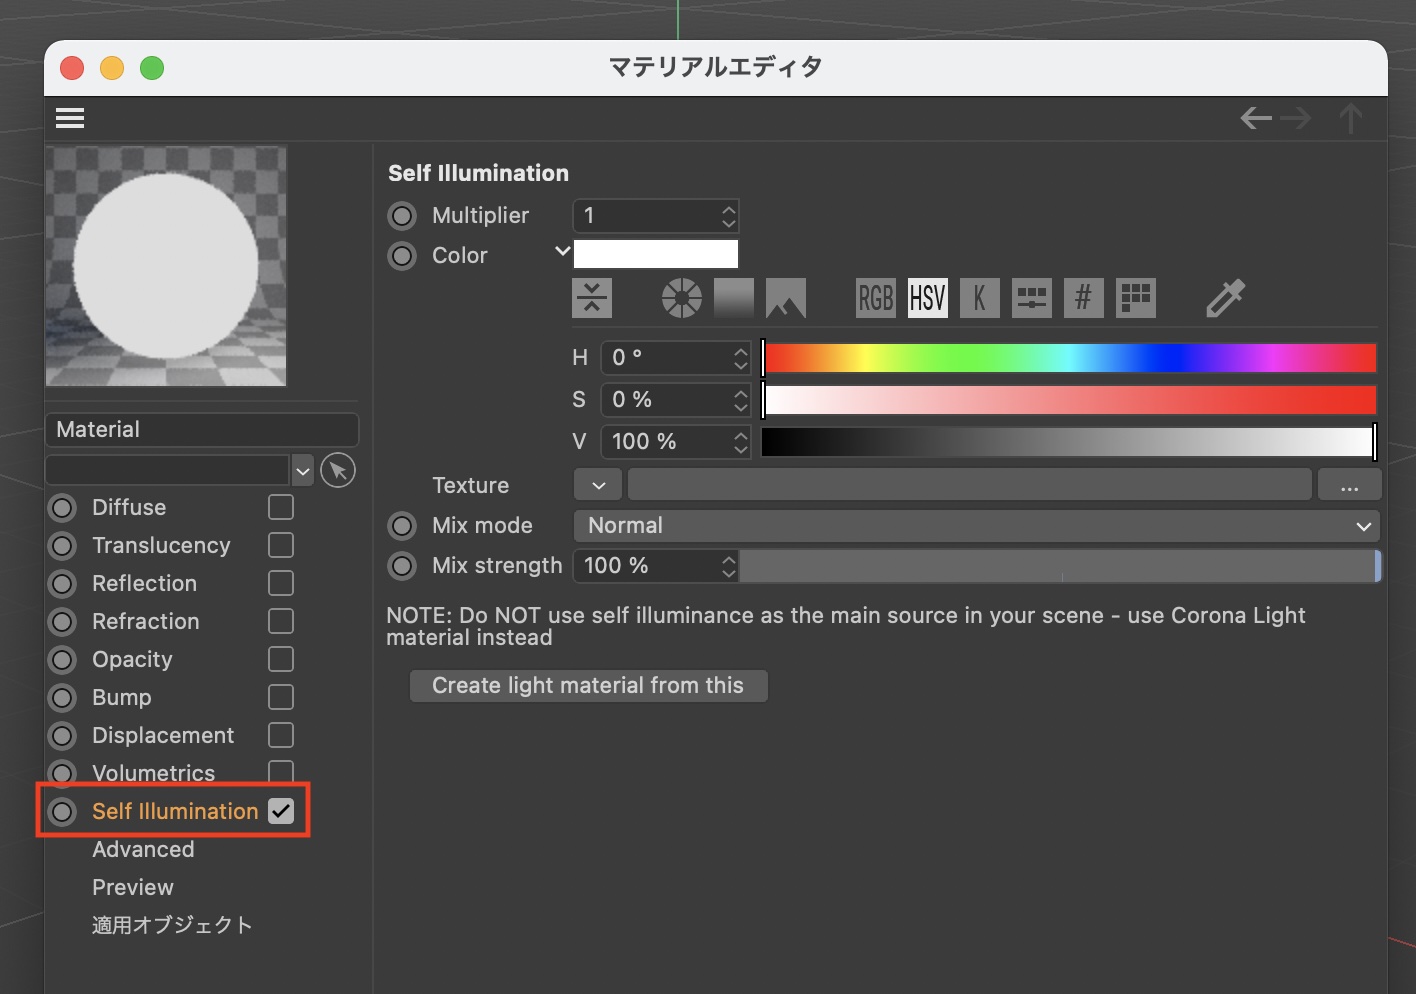The width and height of the screenshot is (1416, 994).
Task: Enable the Reflection channel checkbox
Action: click(x=281, y=583)
